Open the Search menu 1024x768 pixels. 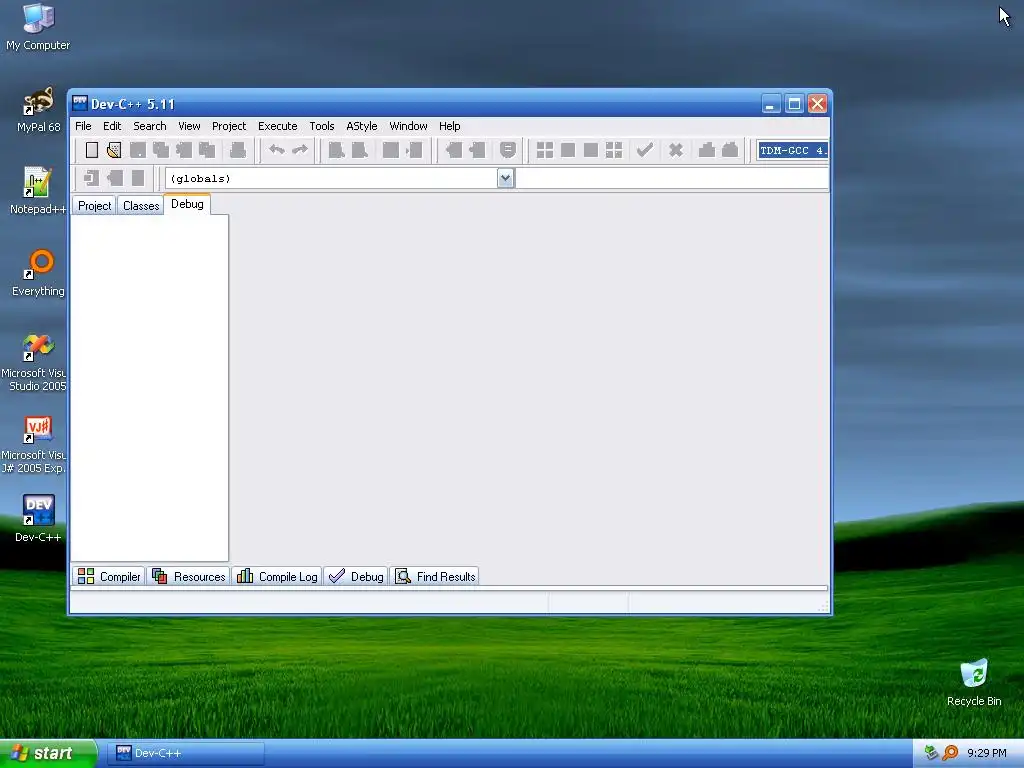(150, 126)
